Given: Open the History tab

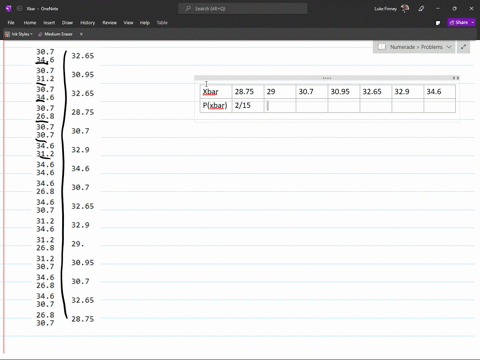Looking at the screenshot, I should click(x=87, y=23).
